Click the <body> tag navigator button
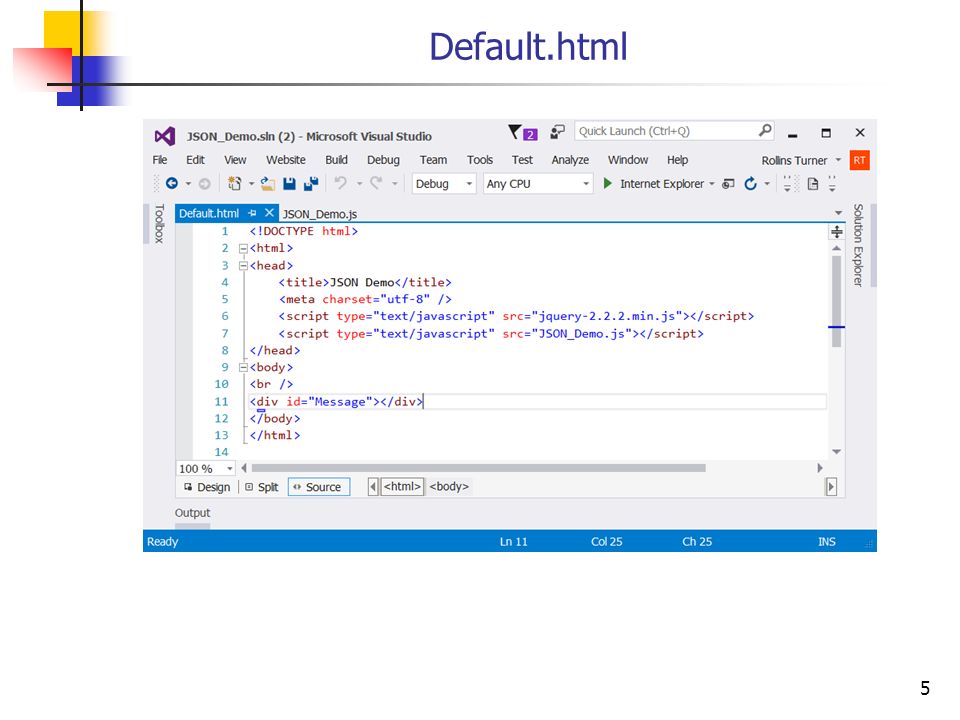Screen dimensions: 960x720 point(449,487)
